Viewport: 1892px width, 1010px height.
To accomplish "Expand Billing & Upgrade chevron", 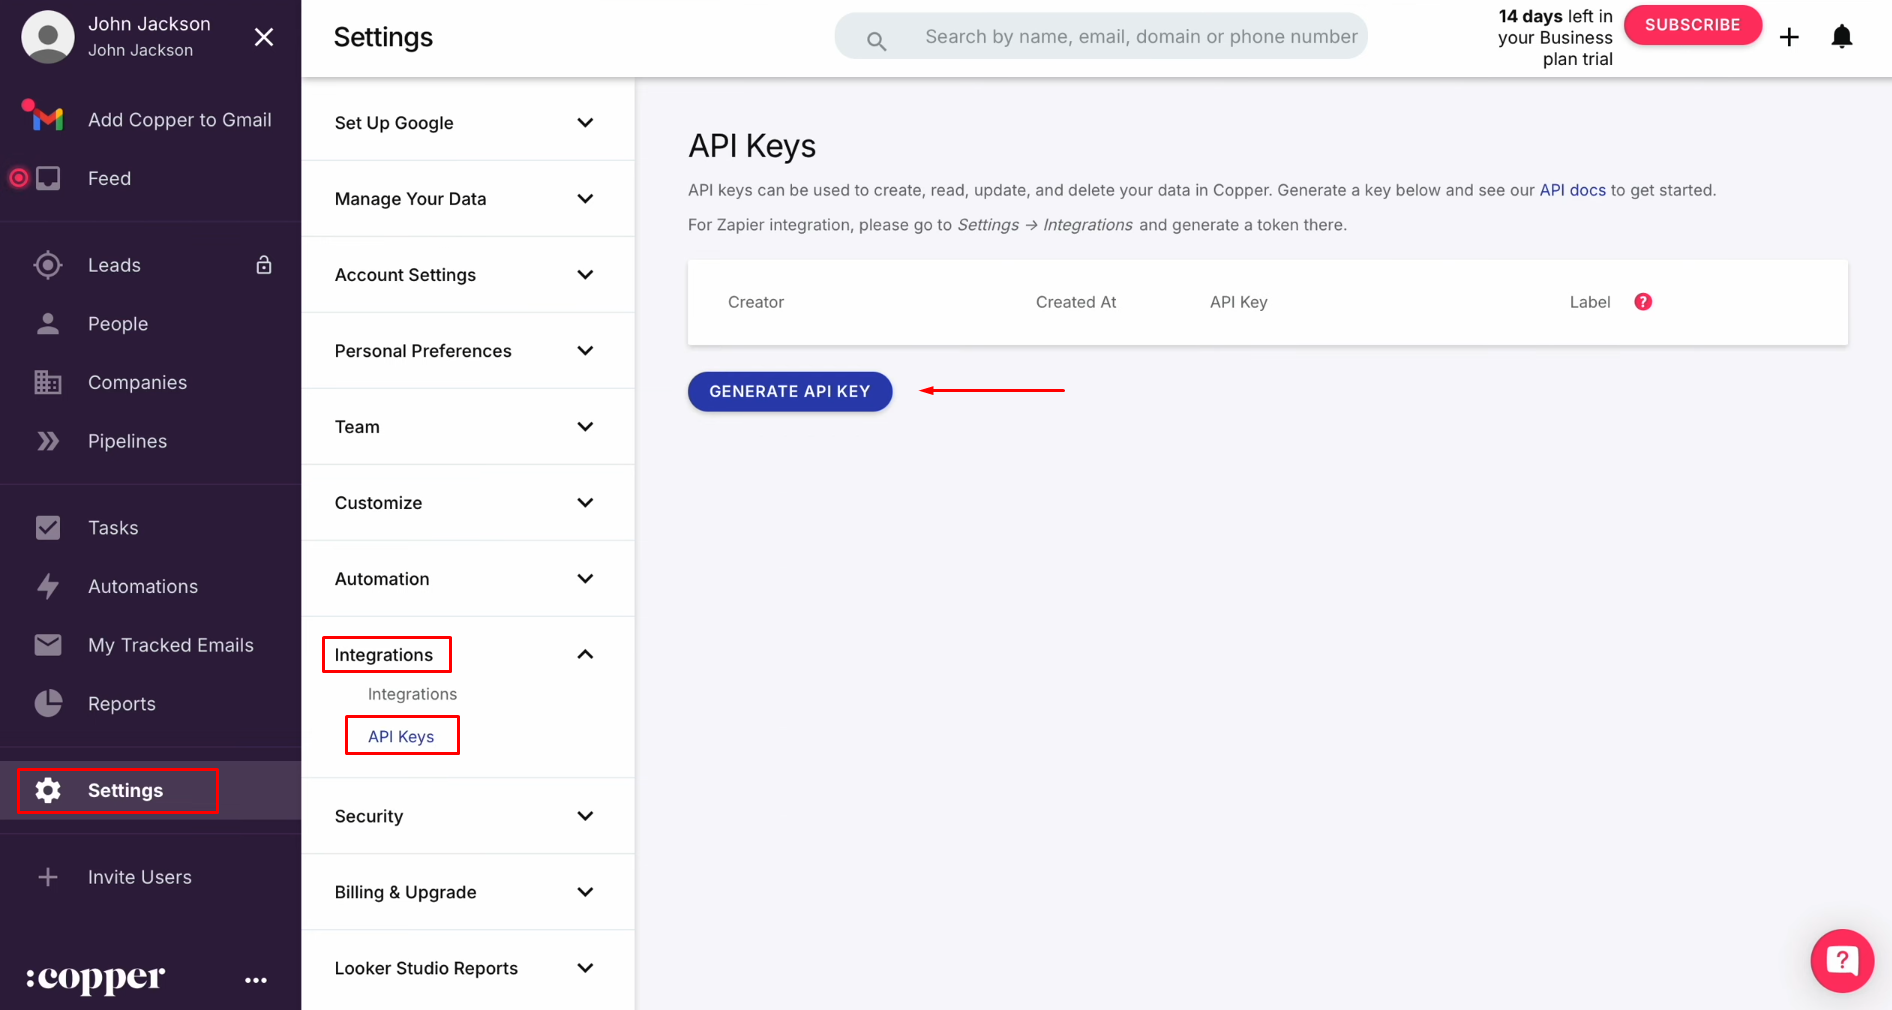I will click(586, 892).
